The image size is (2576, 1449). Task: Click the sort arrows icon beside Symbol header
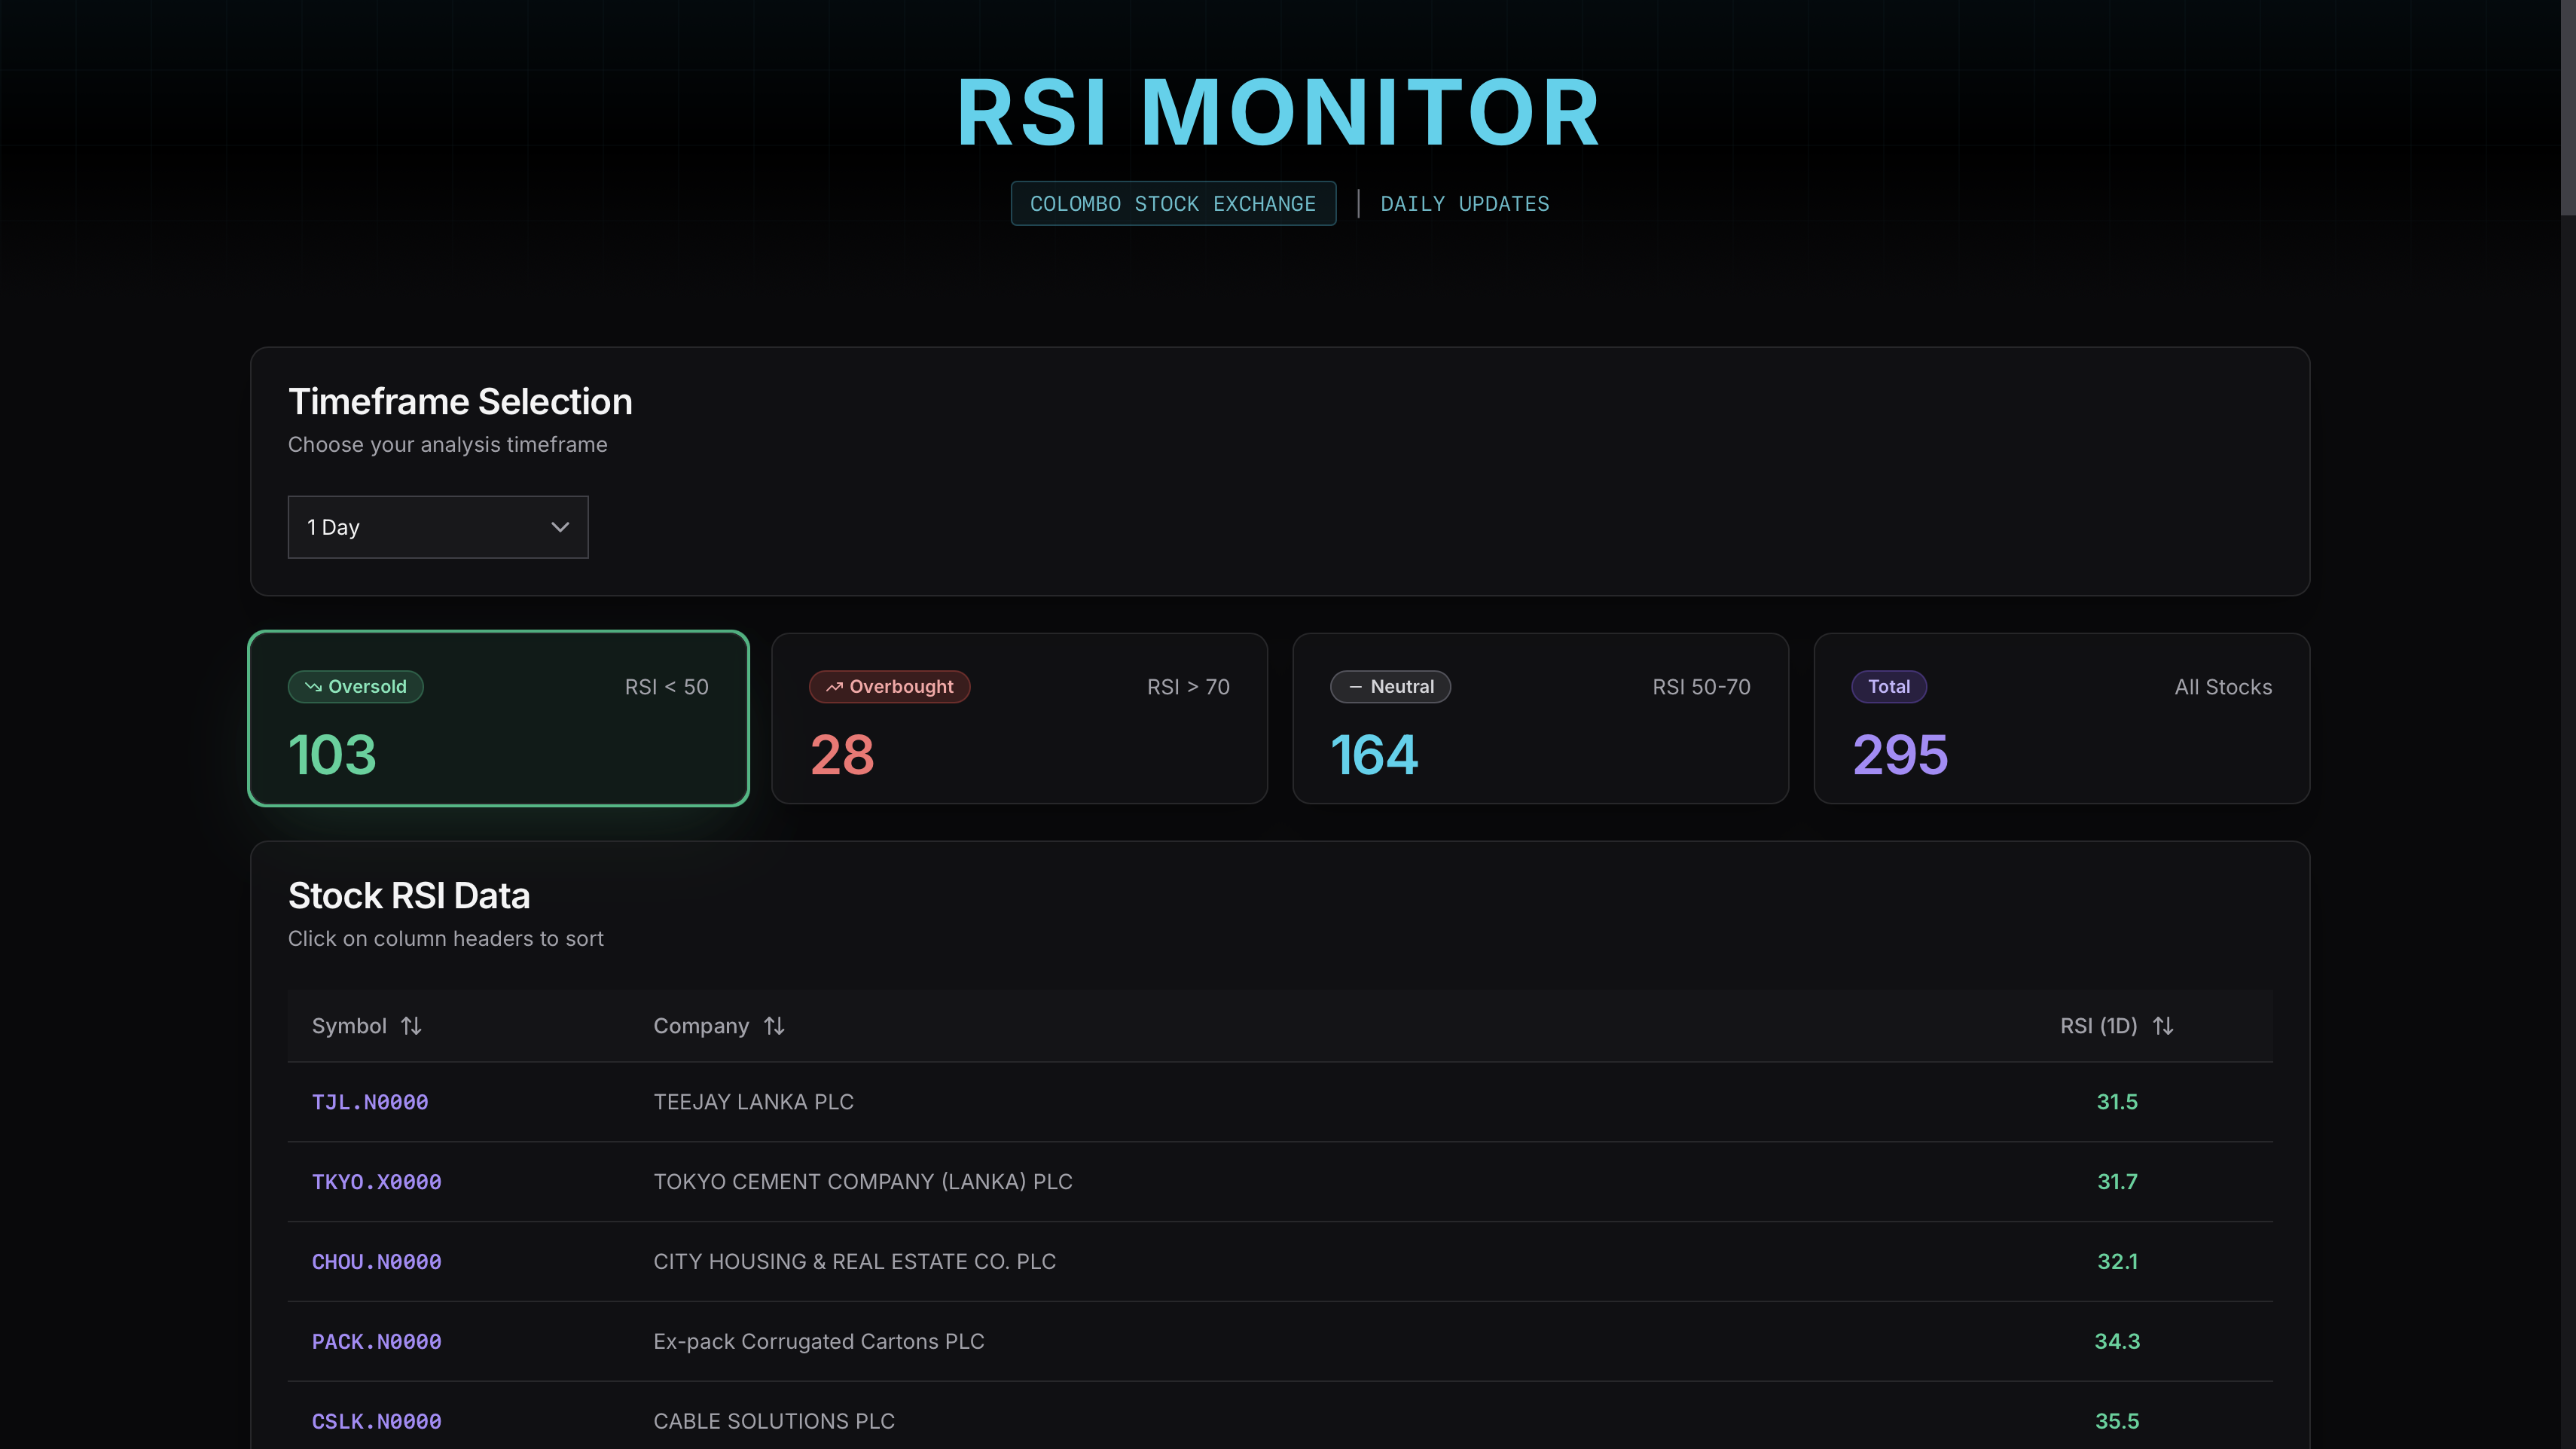tap(411, 1025)
